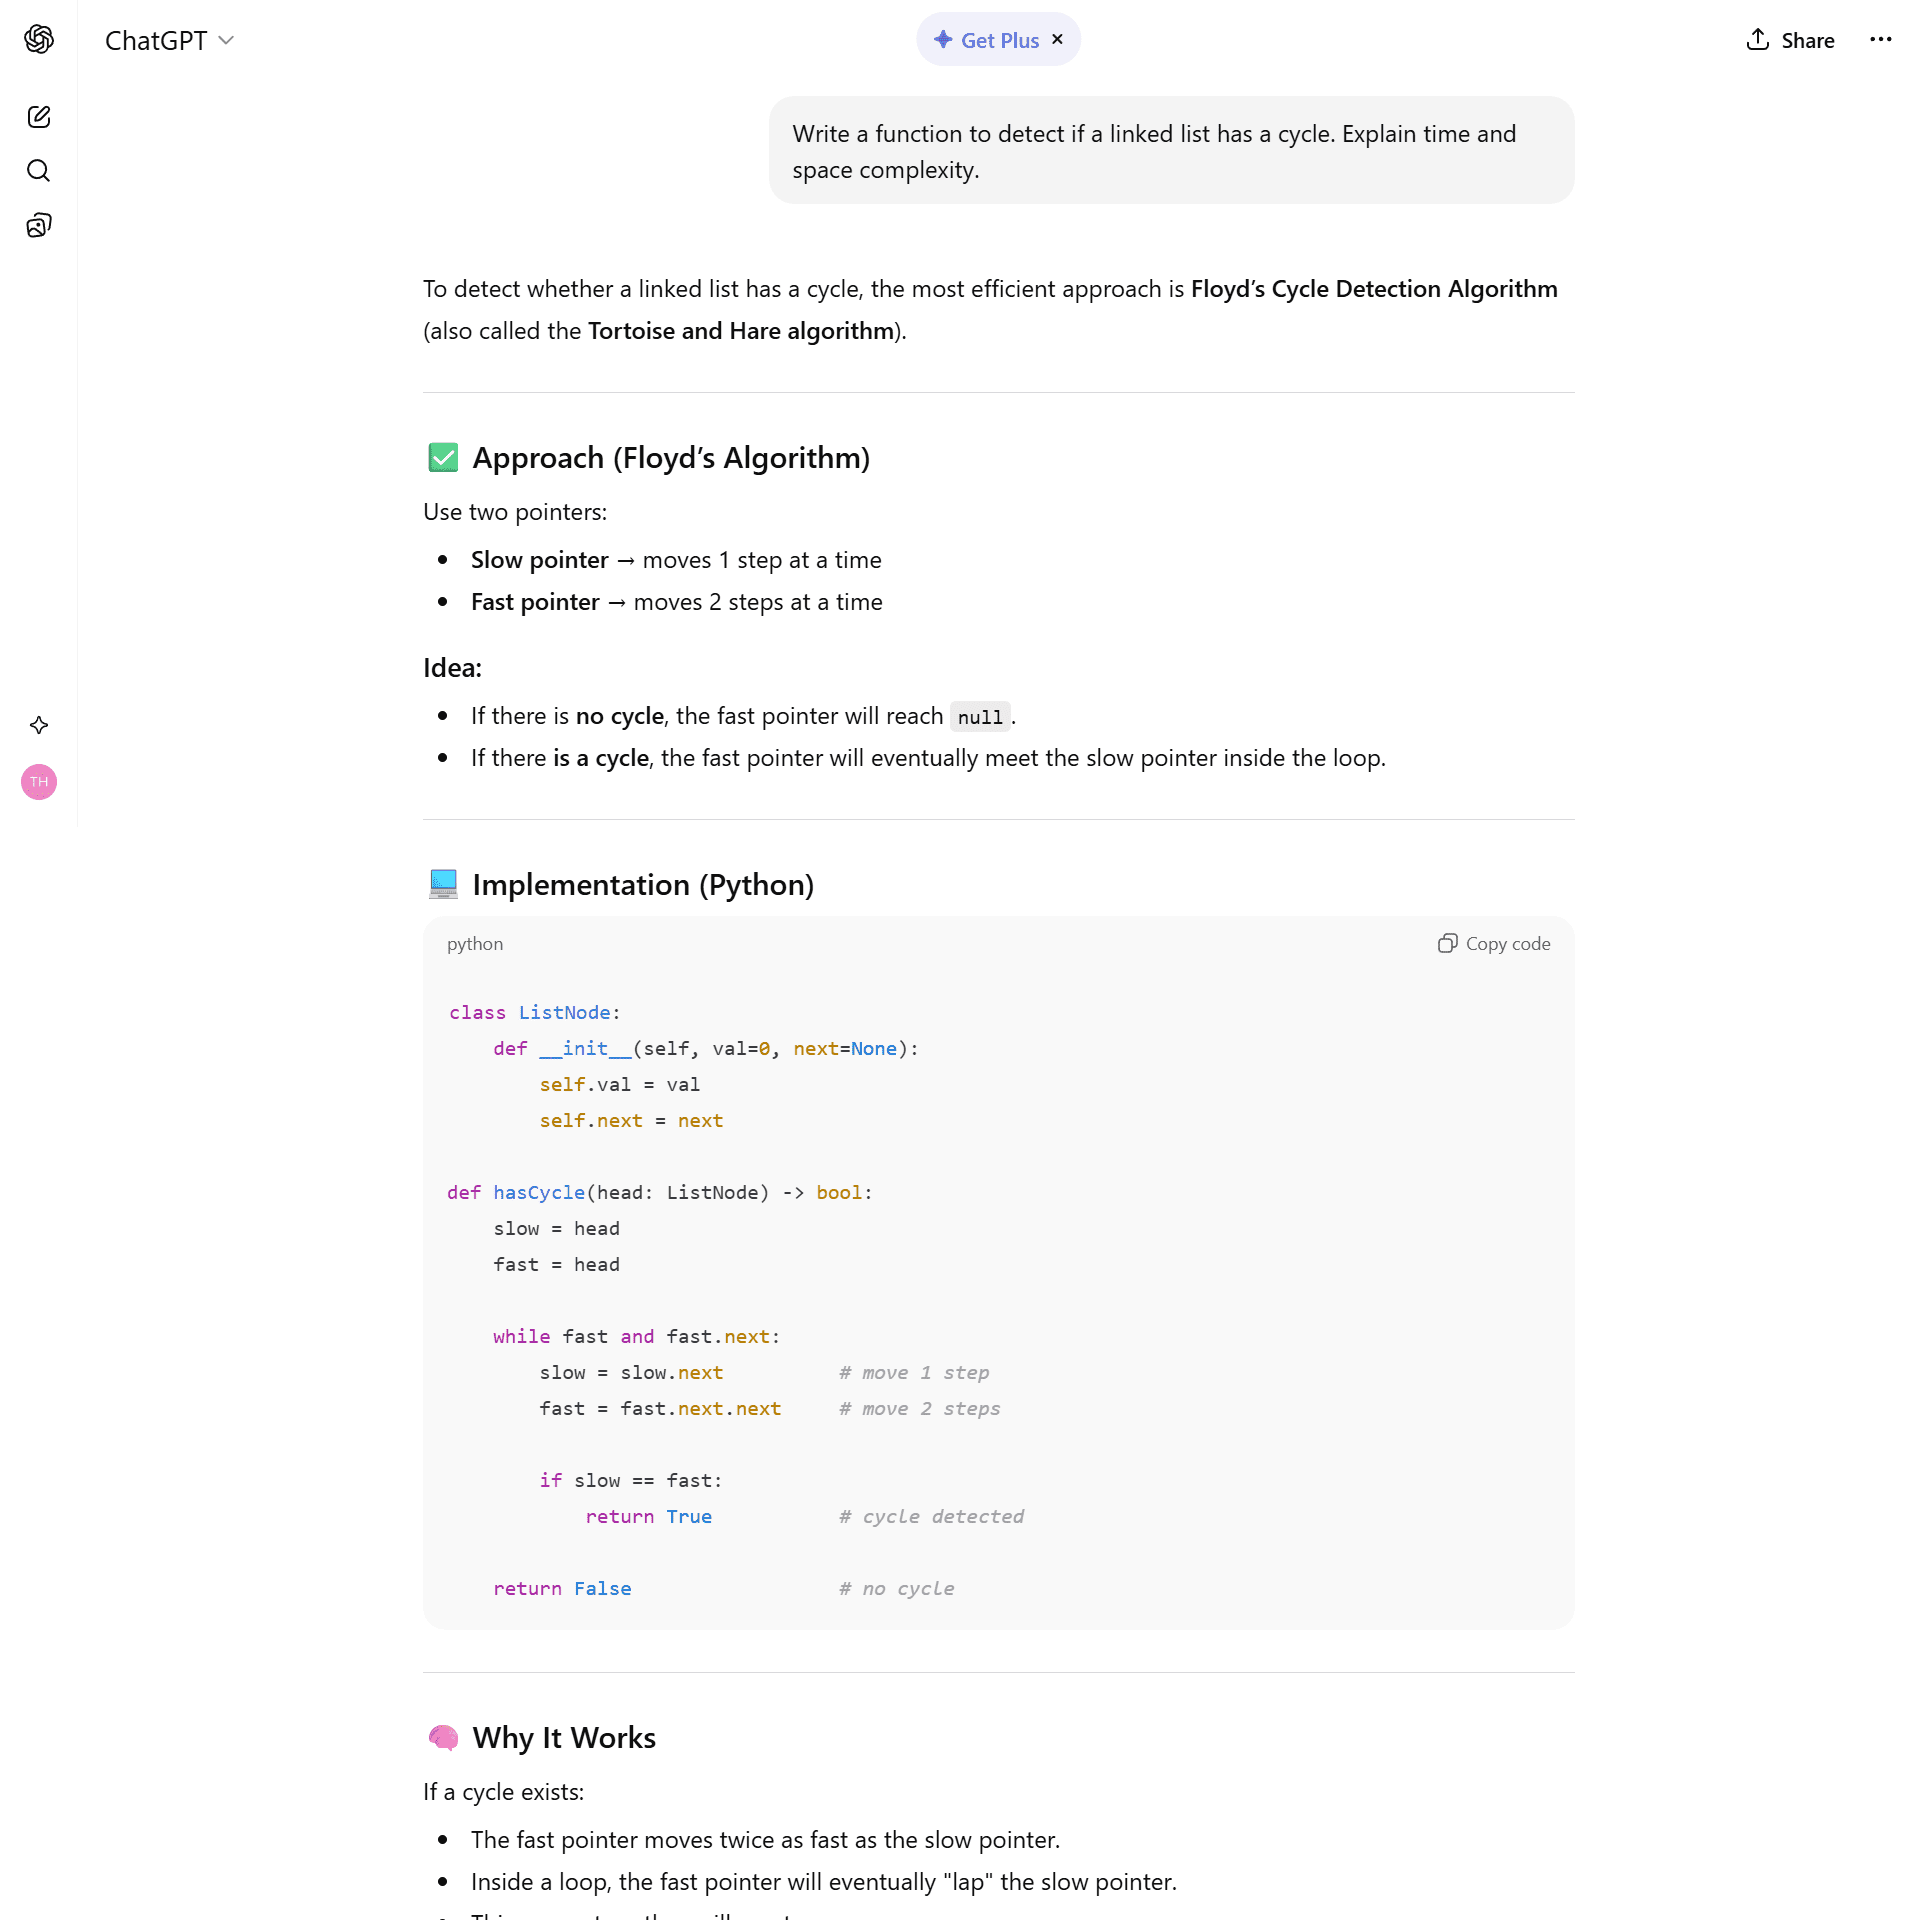Click the Get Plus button
Viewport: 1920px width, 1920px height.
[986, 40]
